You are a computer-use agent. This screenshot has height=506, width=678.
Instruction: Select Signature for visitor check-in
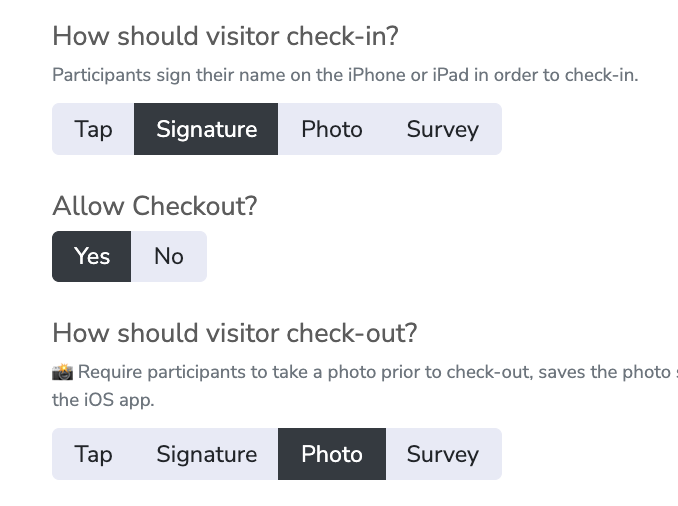[x=206, y=129]
